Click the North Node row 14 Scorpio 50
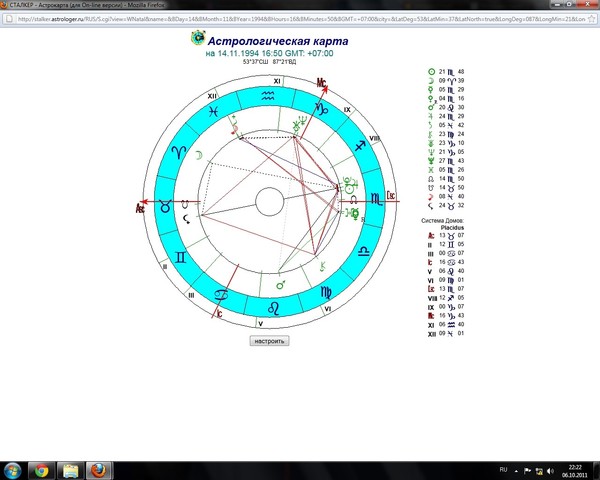 (x=446, y=179)
